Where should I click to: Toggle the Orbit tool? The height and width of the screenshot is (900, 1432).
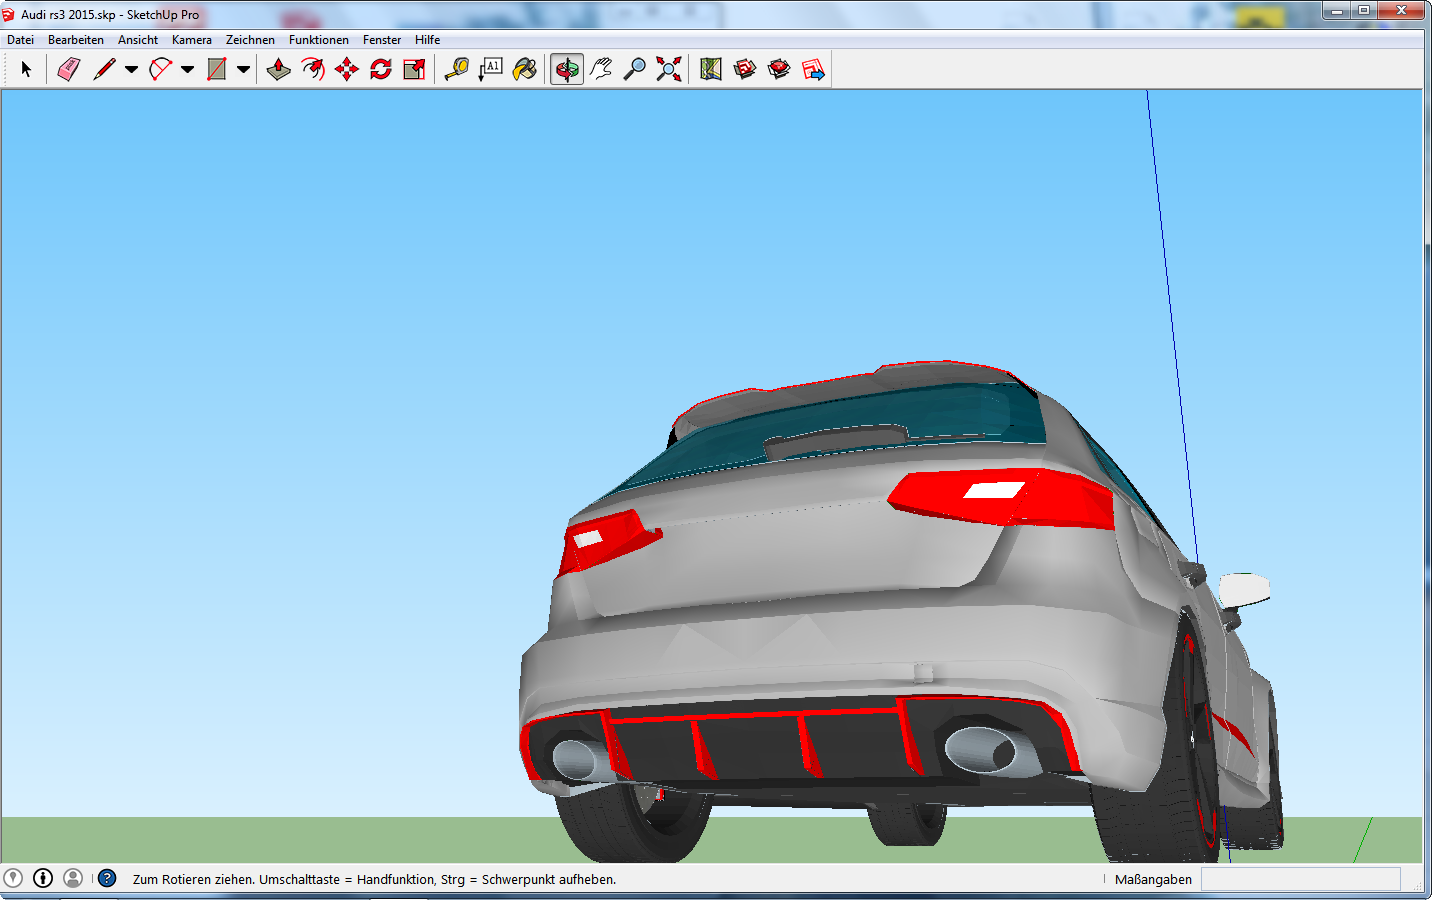pos(567,69)
